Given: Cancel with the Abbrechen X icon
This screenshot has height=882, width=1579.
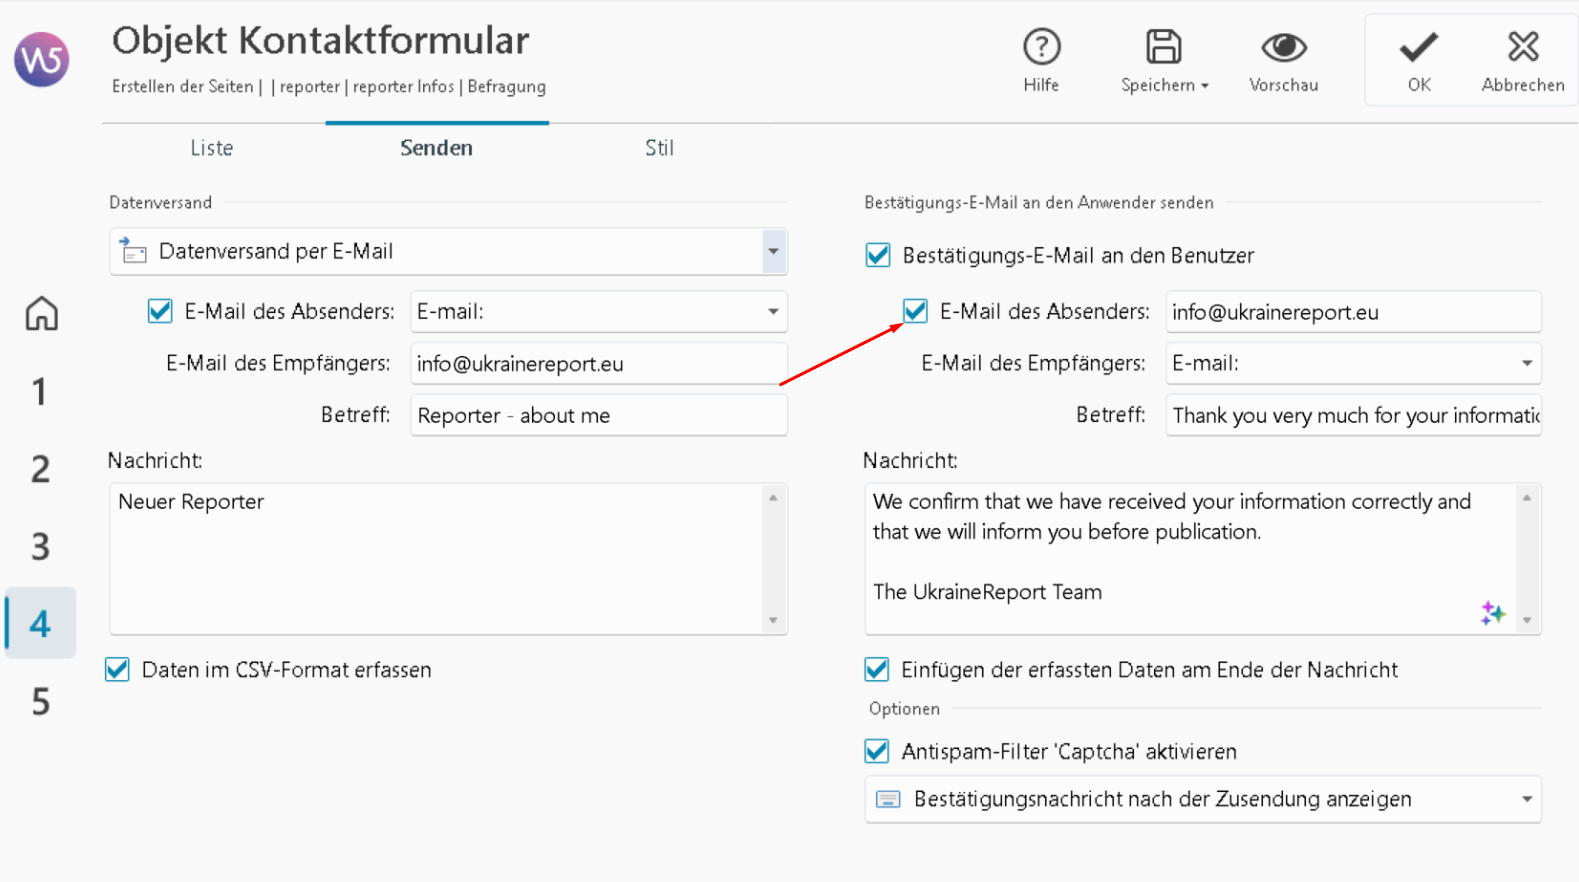Looking at the screenshot, I should (x=1522, y=47).
